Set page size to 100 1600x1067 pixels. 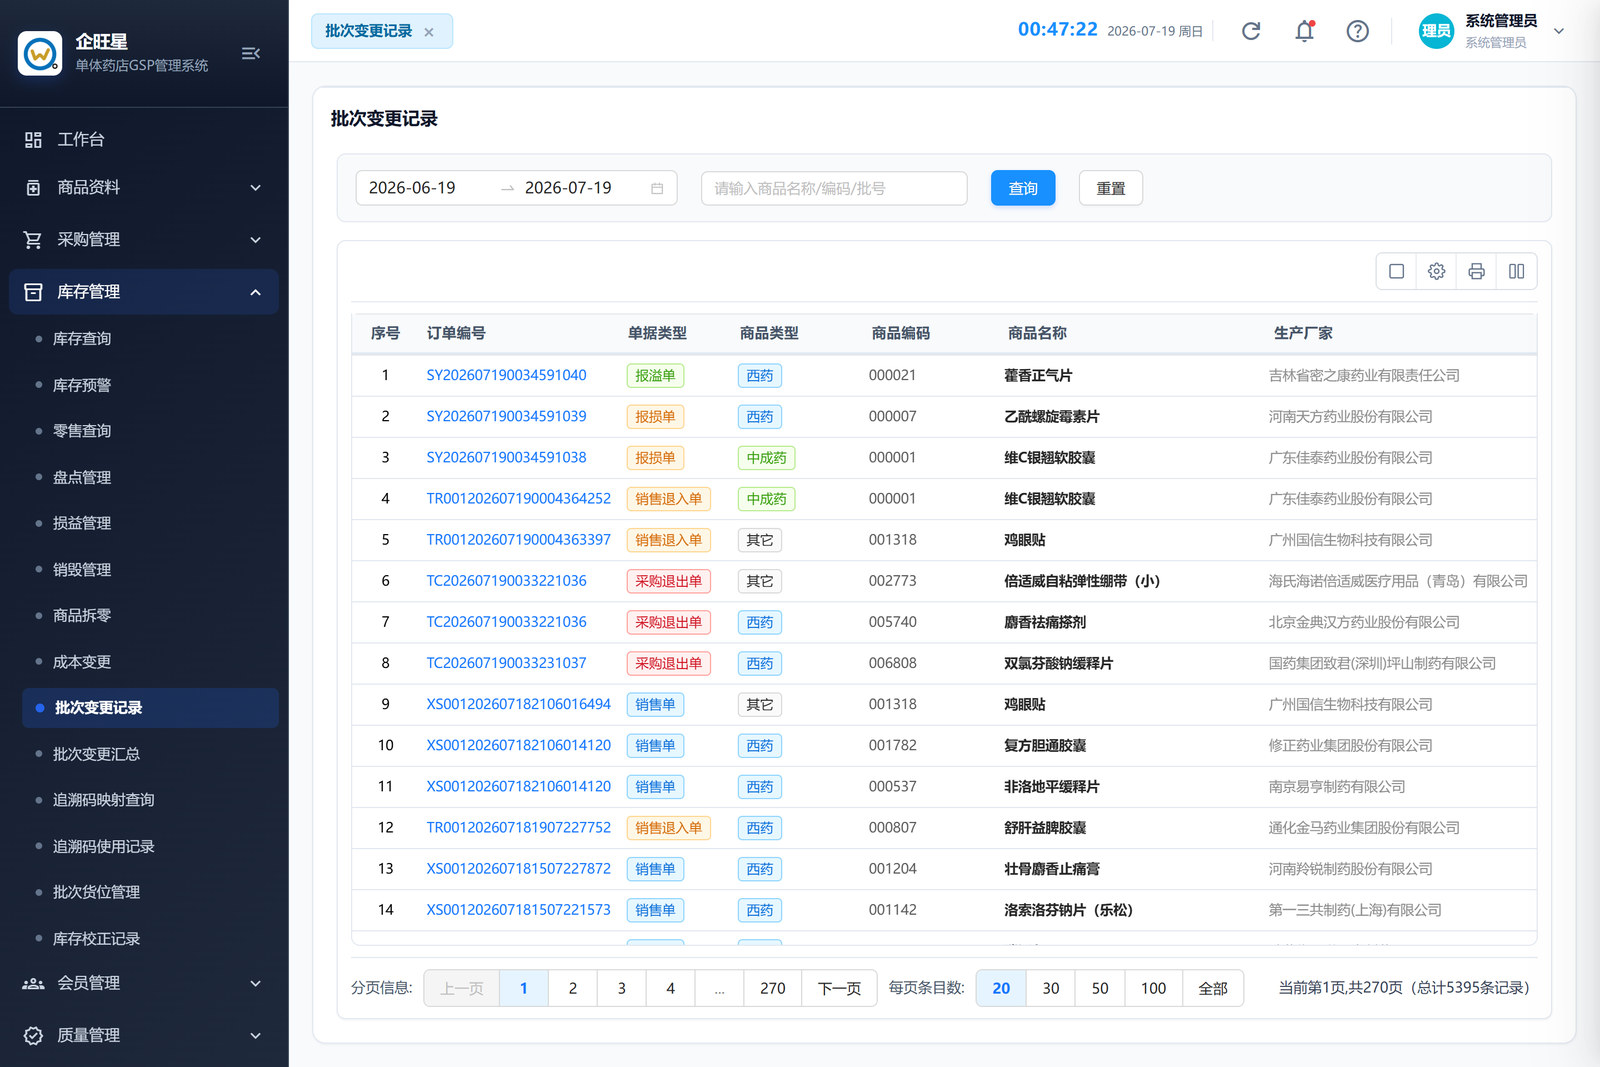point(1154,988)
